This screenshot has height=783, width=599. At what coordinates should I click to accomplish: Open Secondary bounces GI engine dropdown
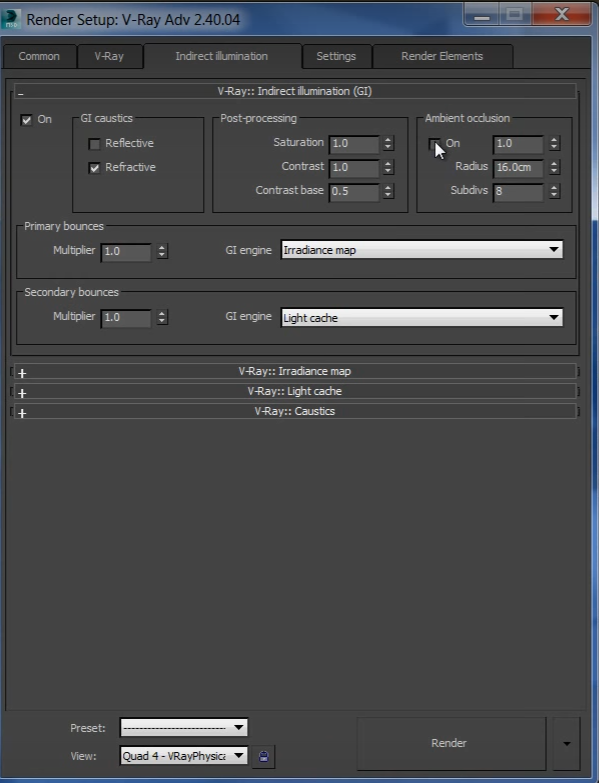422,318
